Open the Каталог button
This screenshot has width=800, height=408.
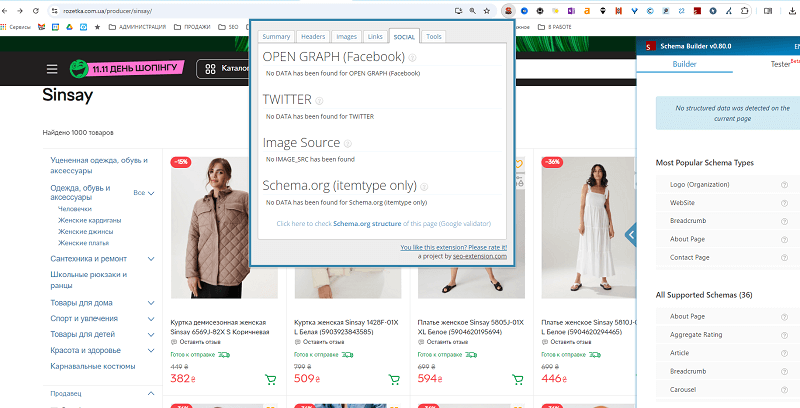pos(225,69)
